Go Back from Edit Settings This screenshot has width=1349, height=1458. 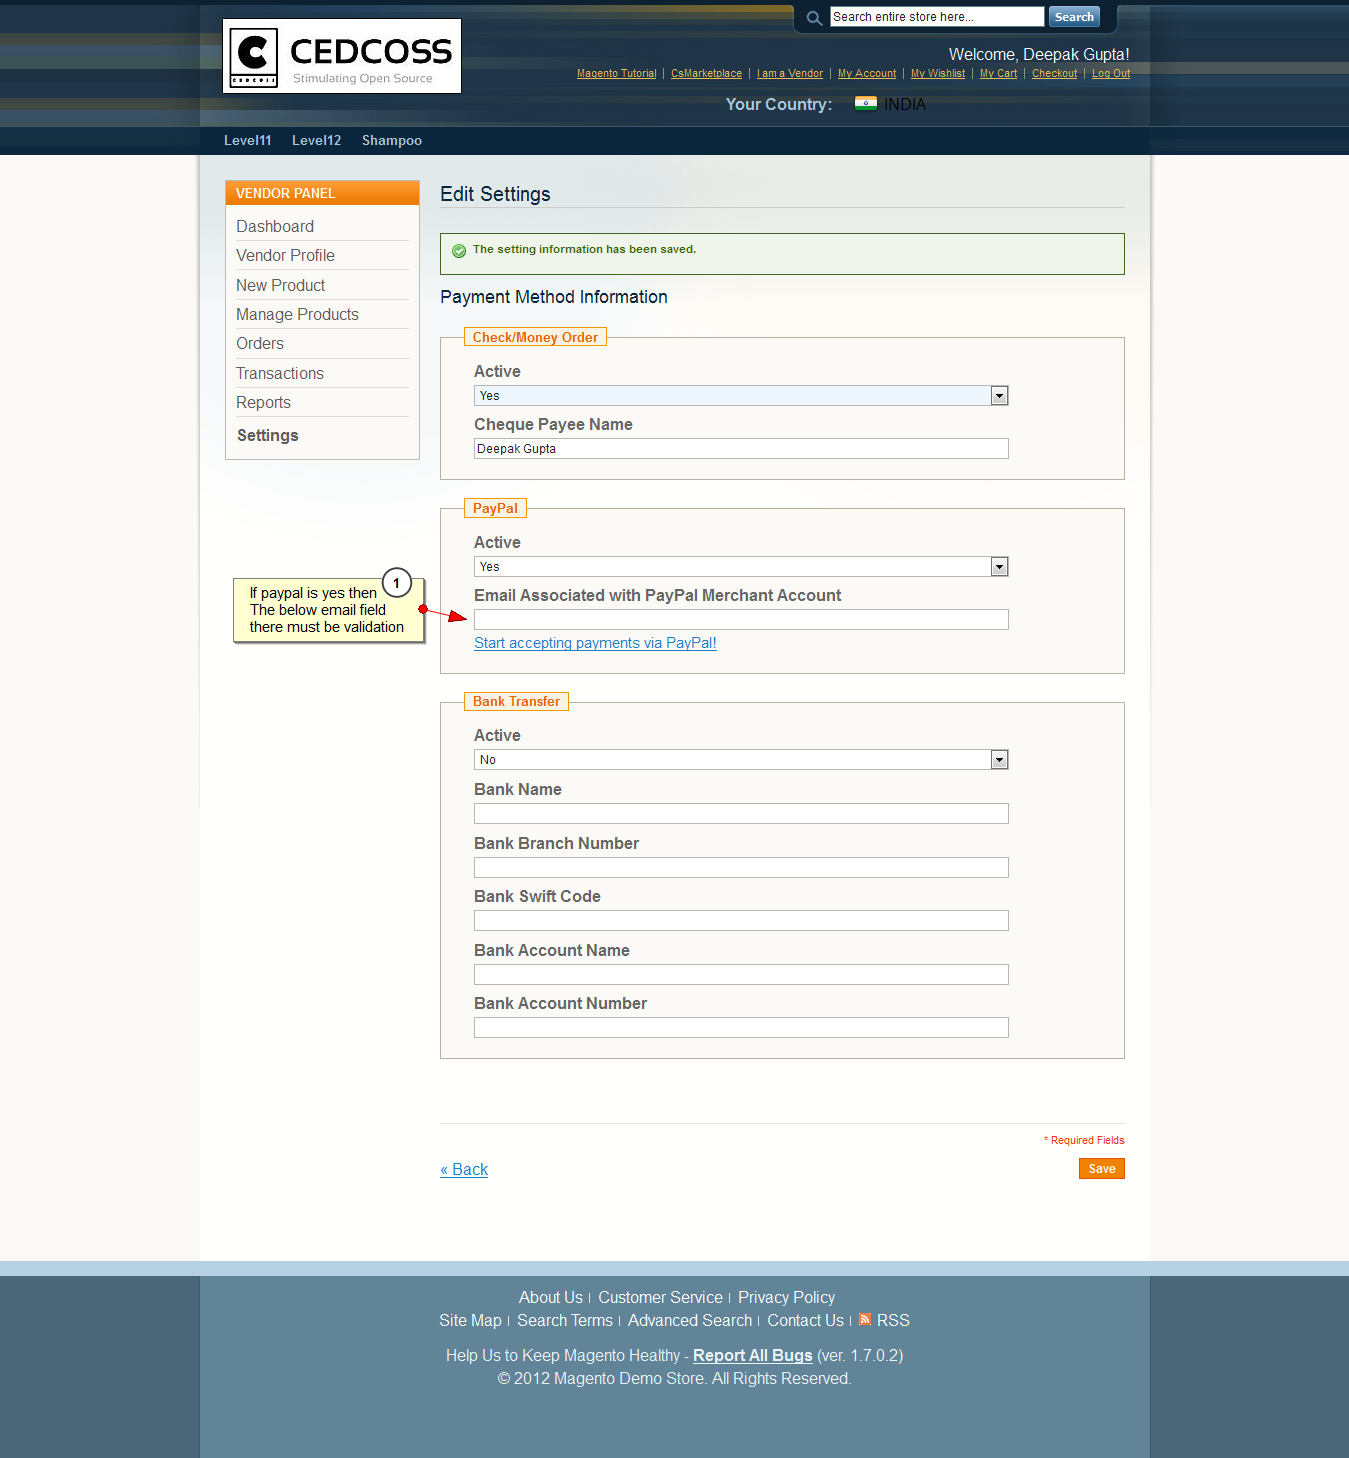pos(464,1170)
